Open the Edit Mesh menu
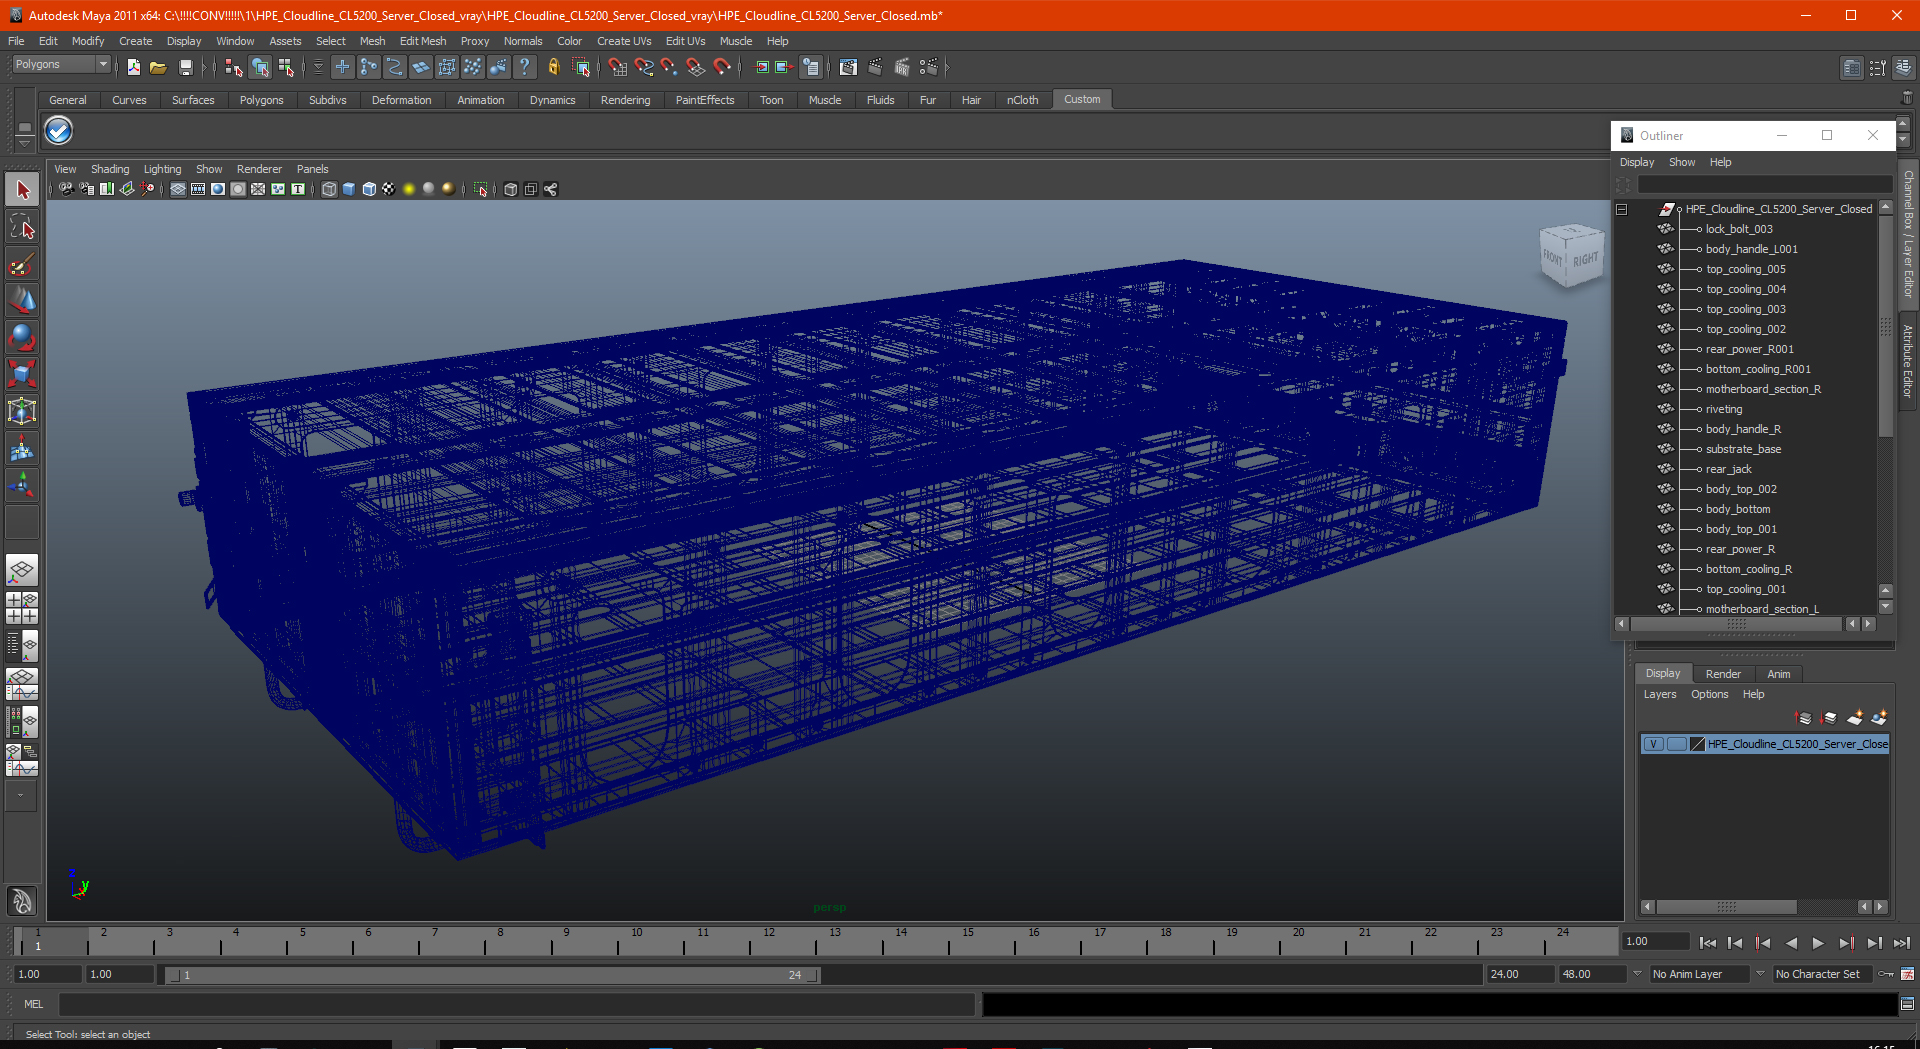 (423, 41)
